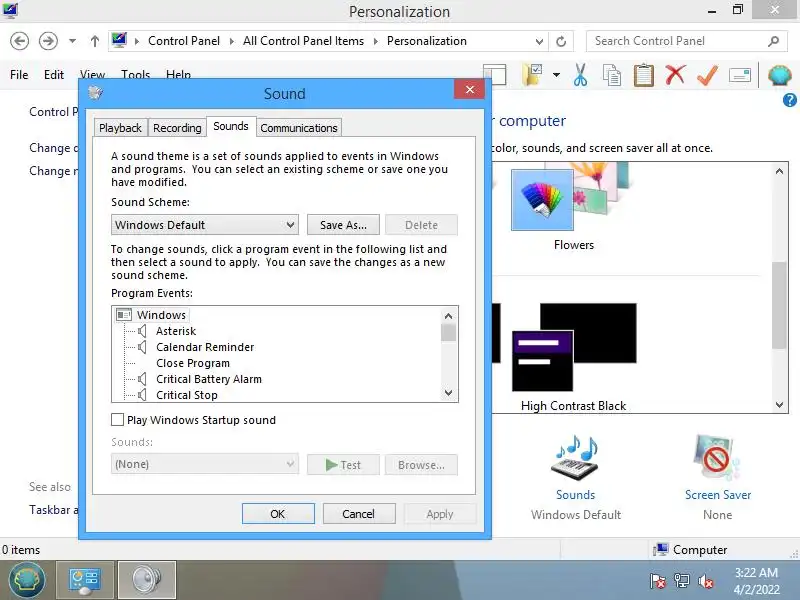Expand arrow after Control Panel breadcrumb
The image size is (800, 600).
(231, 41)
